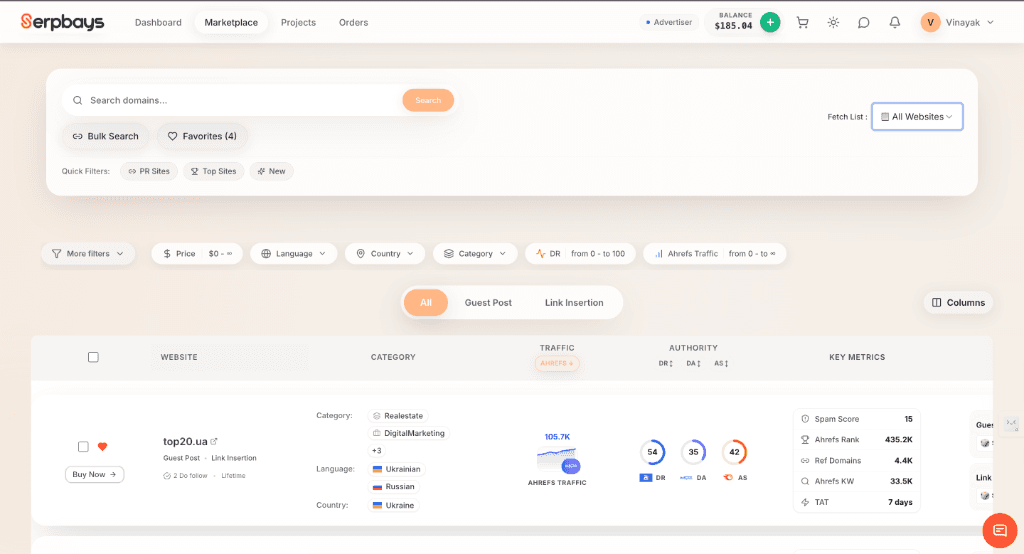Open top20.ua external link icon
This screenshot has height=554, width=1024.
(214, 441)
